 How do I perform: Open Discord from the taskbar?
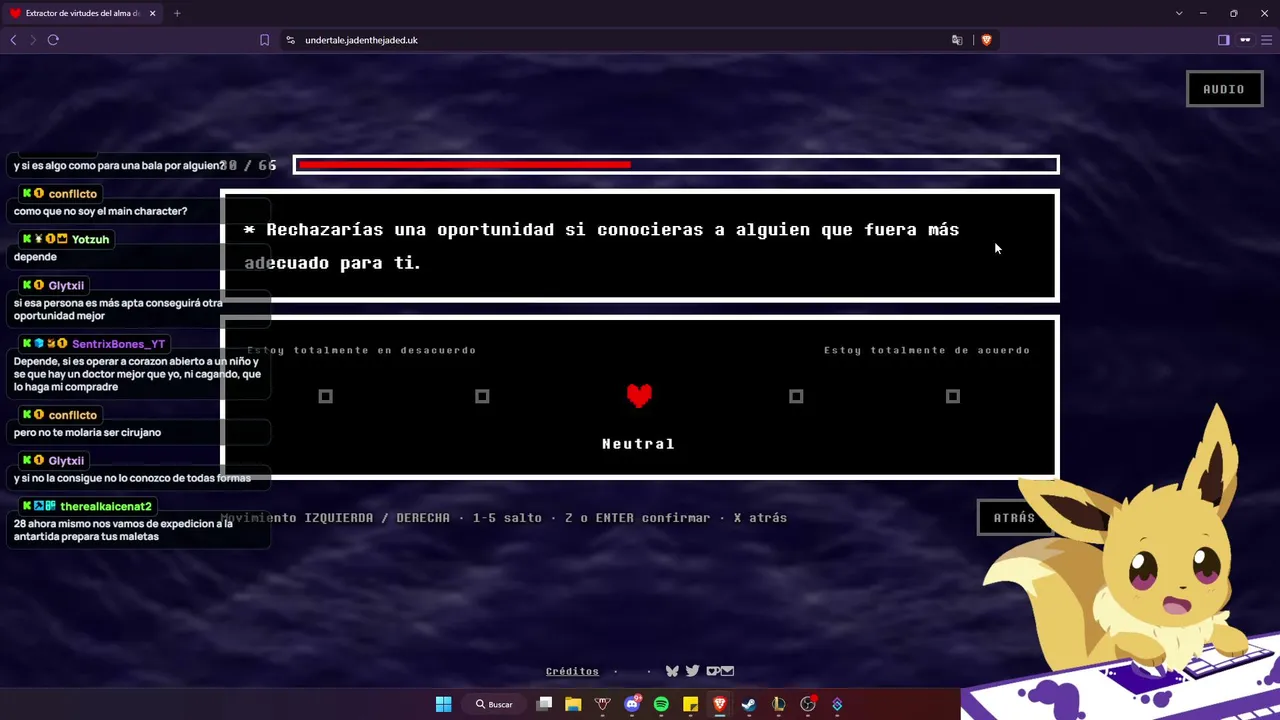click(632, 704)
